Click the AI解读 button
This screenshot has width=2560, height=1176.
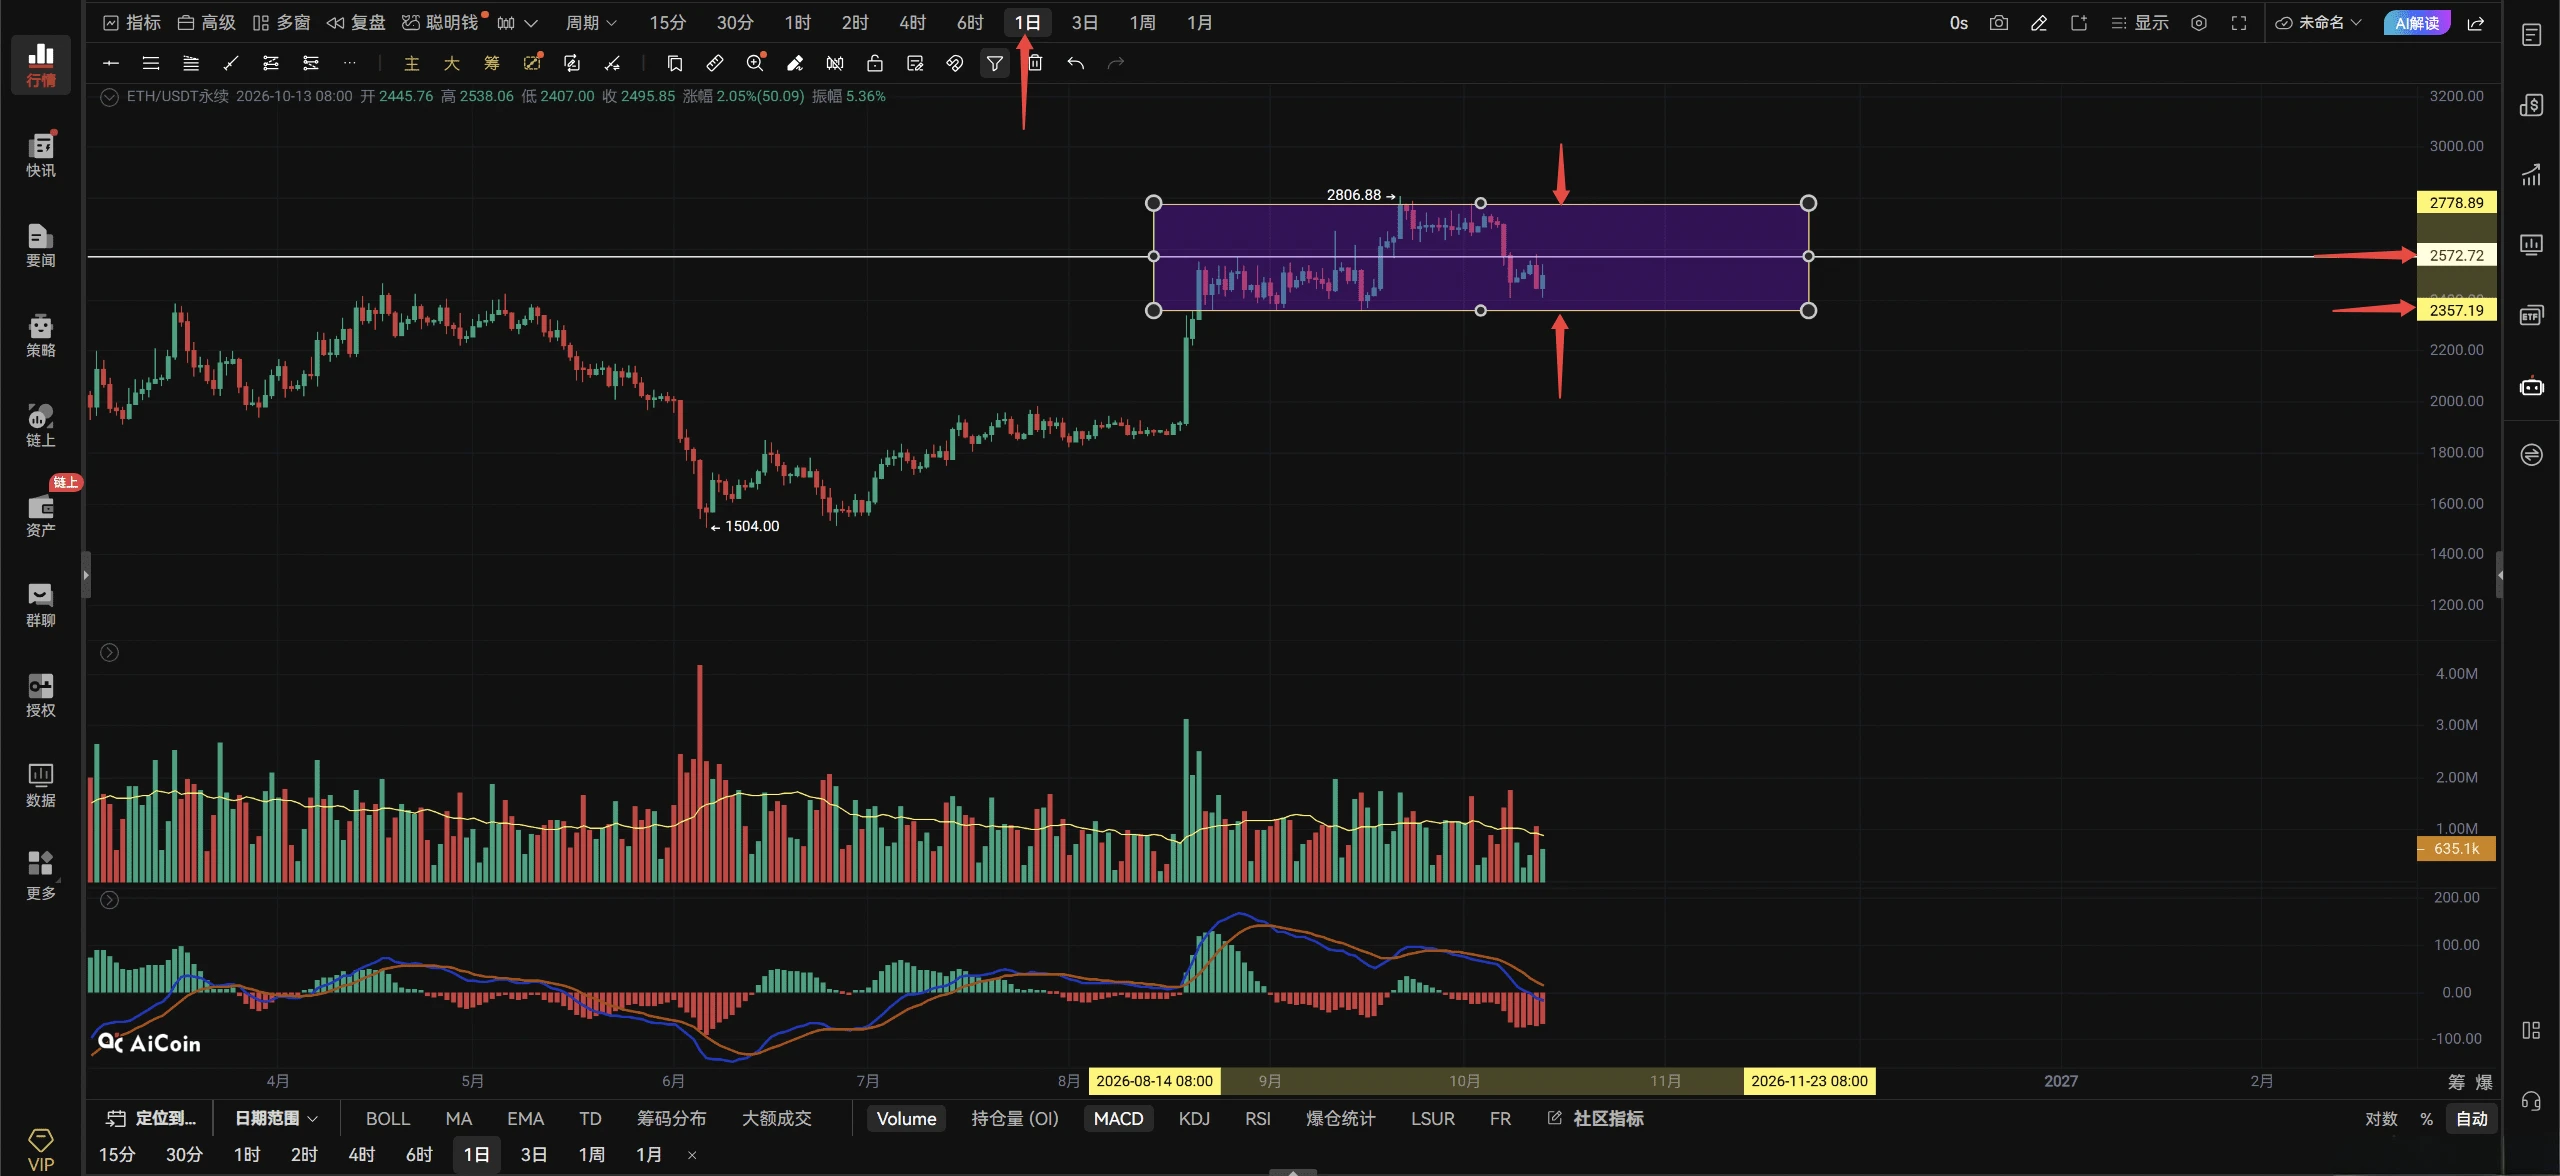[2416, 22]
